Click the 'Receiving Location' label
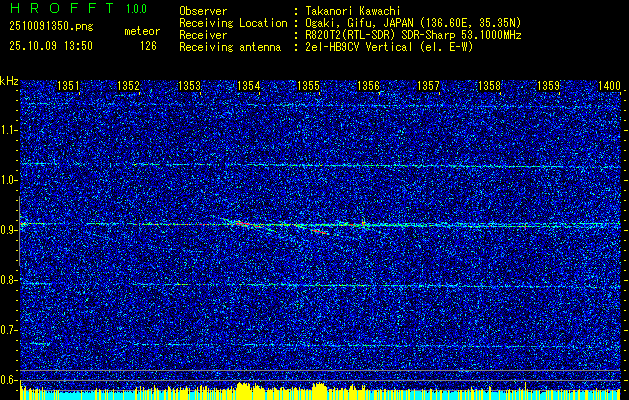 233,23
